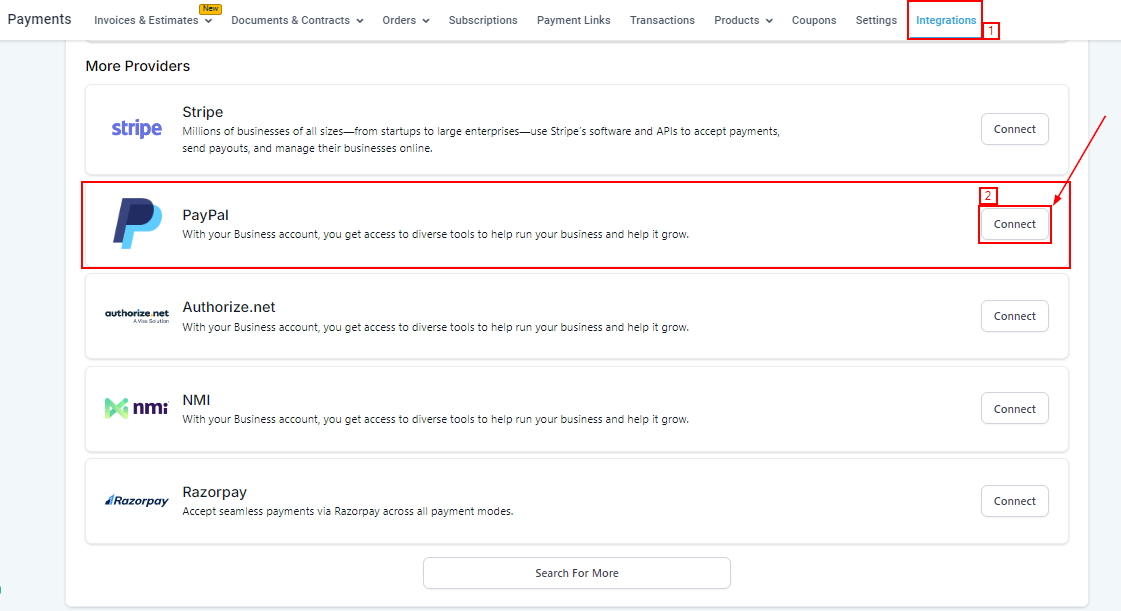
Task: Click the Stripe logo icon
Action: coord(136,129)
